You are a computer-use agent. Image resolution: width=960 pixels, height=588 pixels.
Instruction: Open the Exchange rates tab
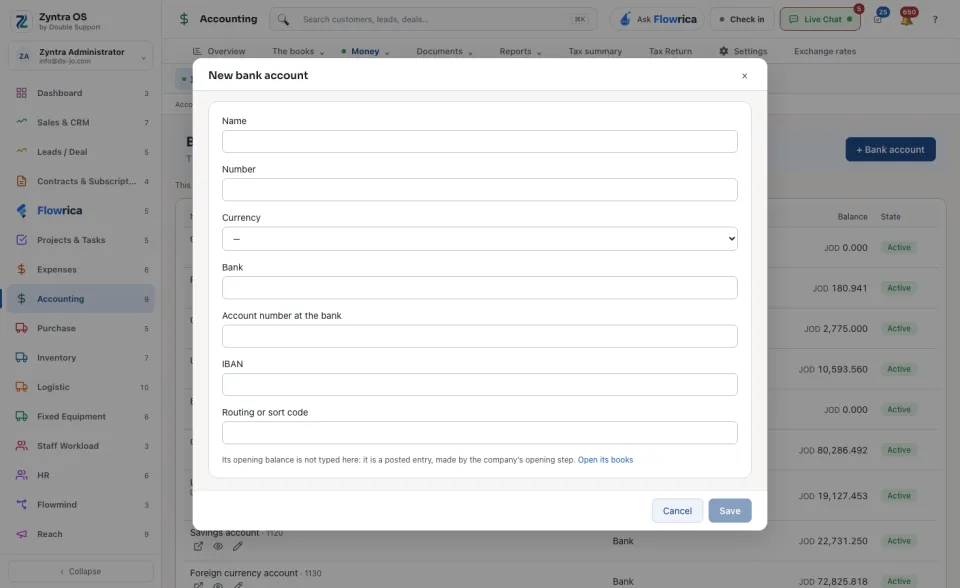pyautogui.click(x=825, y=51)
